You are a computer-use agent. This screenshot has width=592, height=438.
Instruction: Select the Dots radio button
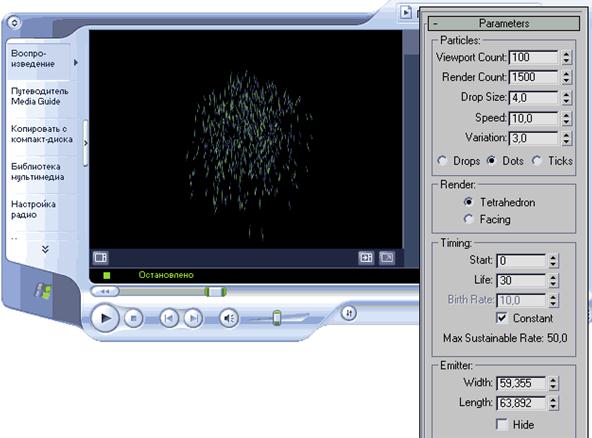[x=491, y=161]
